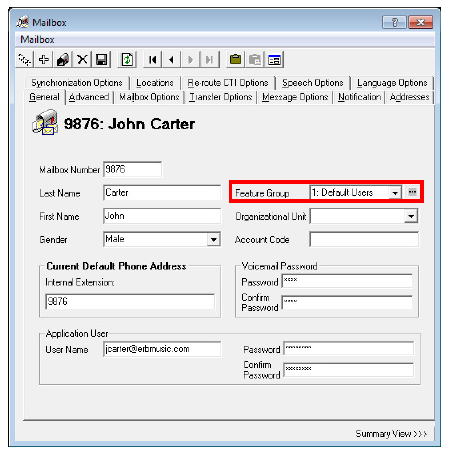Viewport: 450px width, 458px height.
Task: Switch to the Advanced tab
Action: [x=89, y=97]
